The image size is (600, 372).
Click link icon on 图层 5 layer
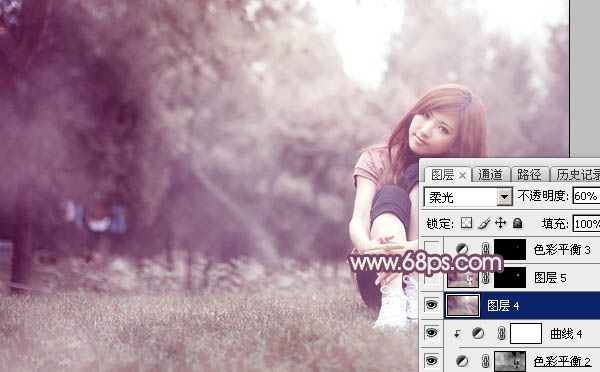(485, 278)
